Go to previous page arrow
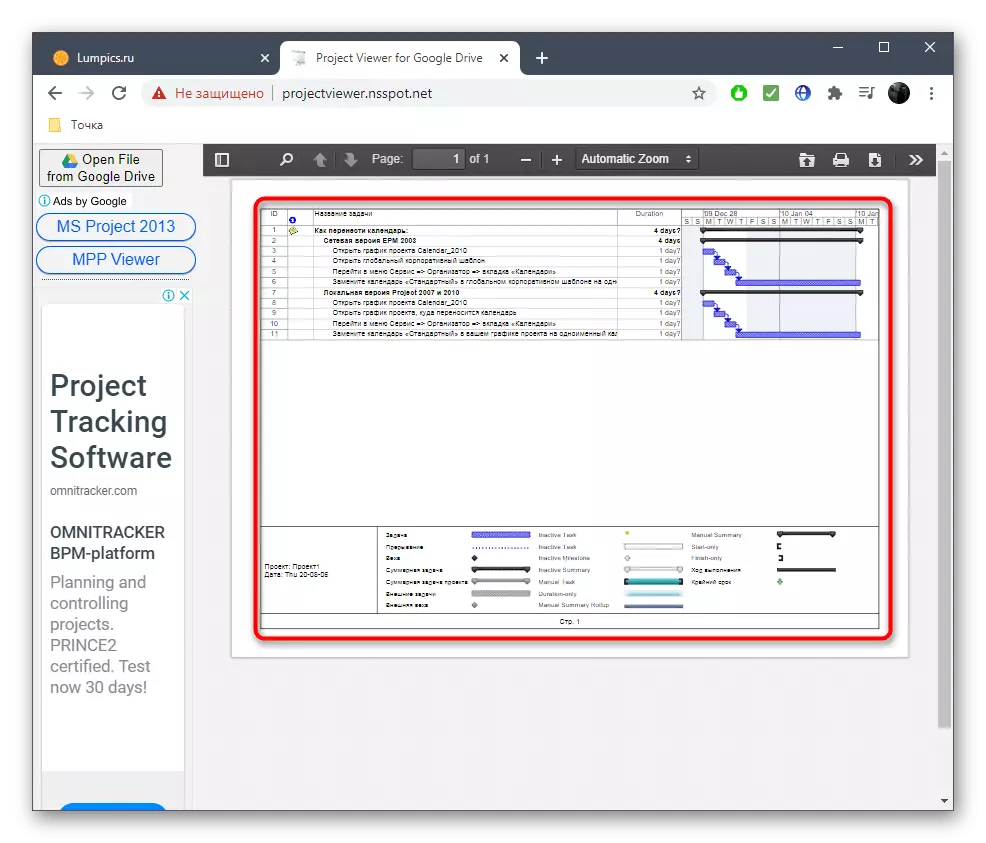The image size is (986, 843). [320, 159]
